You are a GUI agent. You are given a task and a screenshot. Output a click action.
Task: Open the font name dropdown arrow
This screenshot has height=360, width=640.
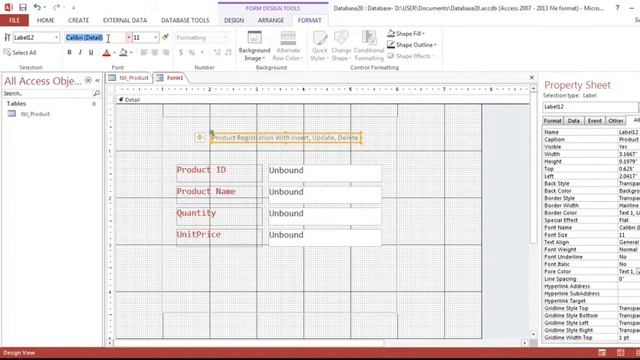[129, 38]
